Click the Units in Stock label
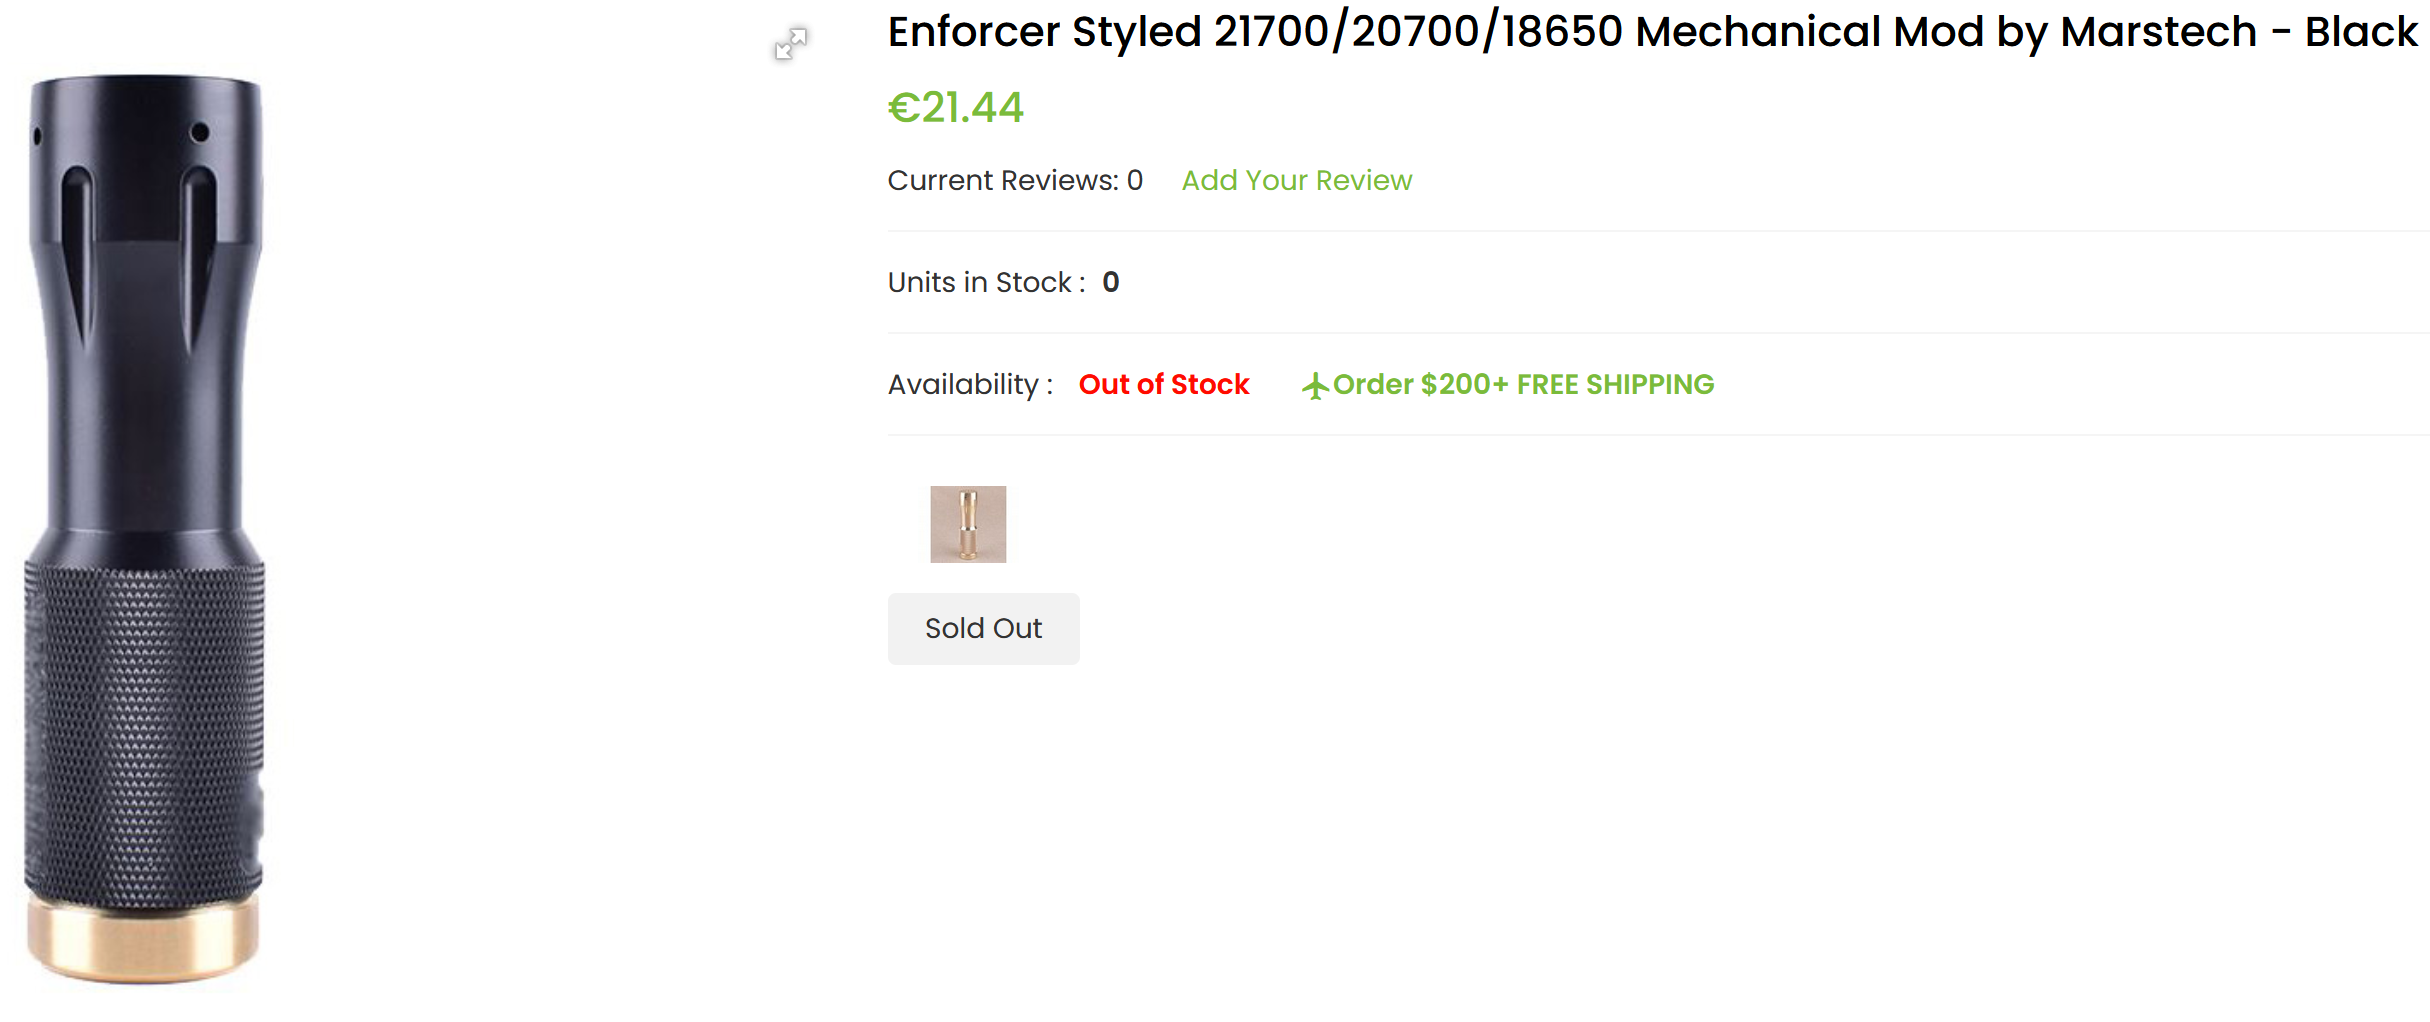This screenshot has height=1022, width=2430. pos(985,283)
